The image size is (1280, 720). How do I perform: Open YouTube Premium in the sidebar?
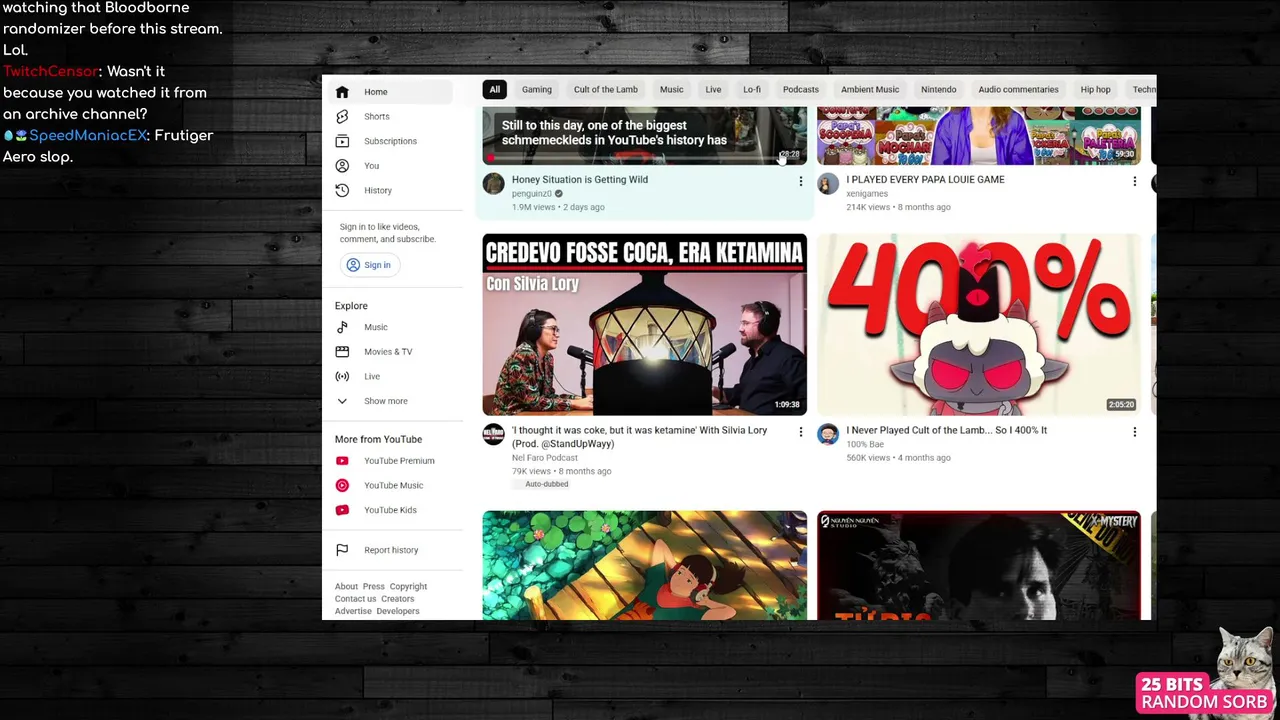click(x=390, y=461)
